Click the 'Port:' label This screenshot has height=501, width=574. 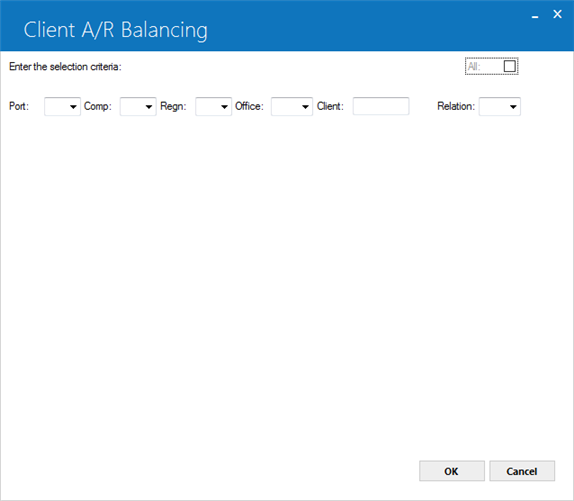click(x=19, y=106)
